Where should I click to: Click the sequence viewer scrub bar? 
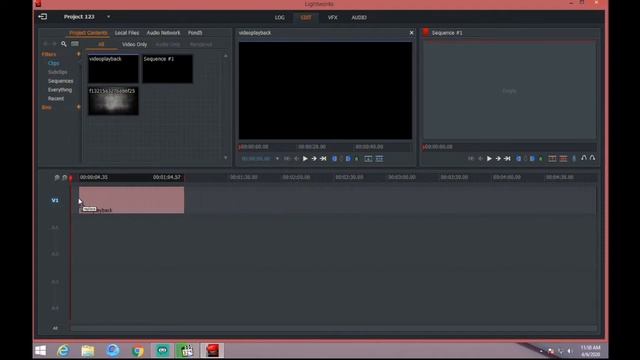(x=509, y=147)
